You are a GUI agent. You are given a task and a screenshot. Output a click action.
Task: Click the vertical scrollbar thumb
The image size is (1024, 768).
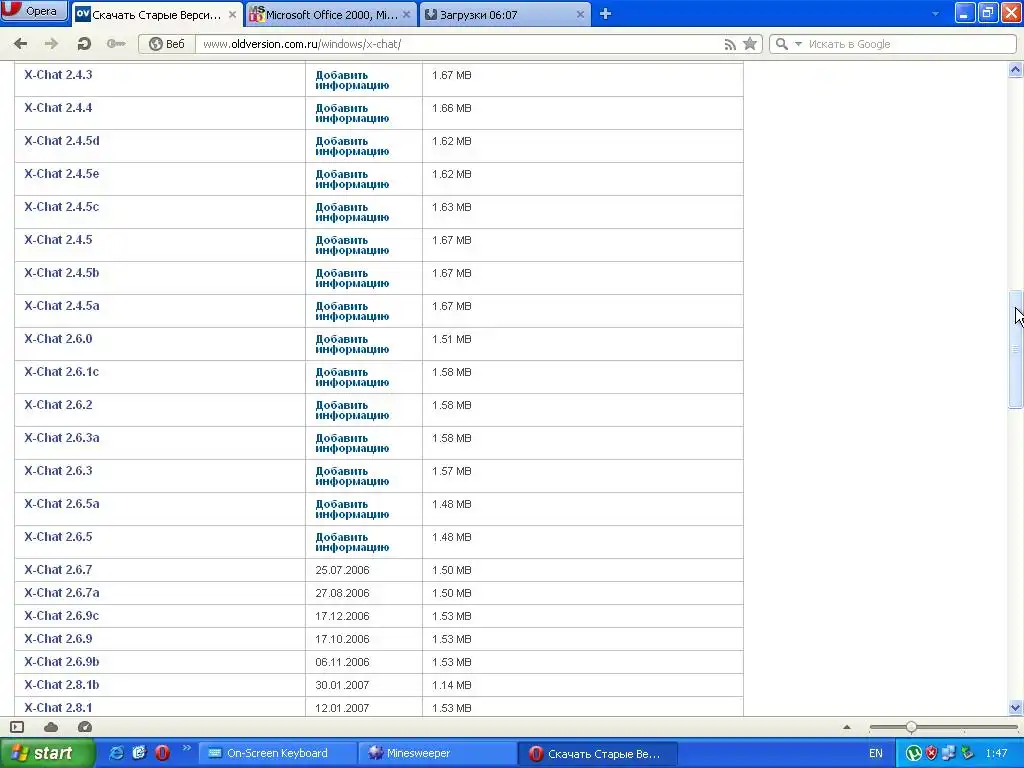pos(1016,349)
